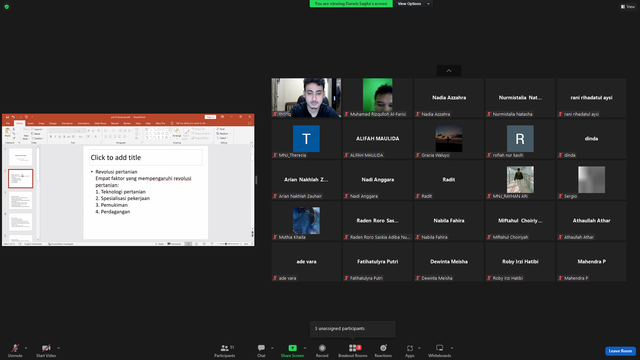Switch to PowerPoint Slide Show tab
The width and height of the screenshot is (640, 360).
point(100,123)
